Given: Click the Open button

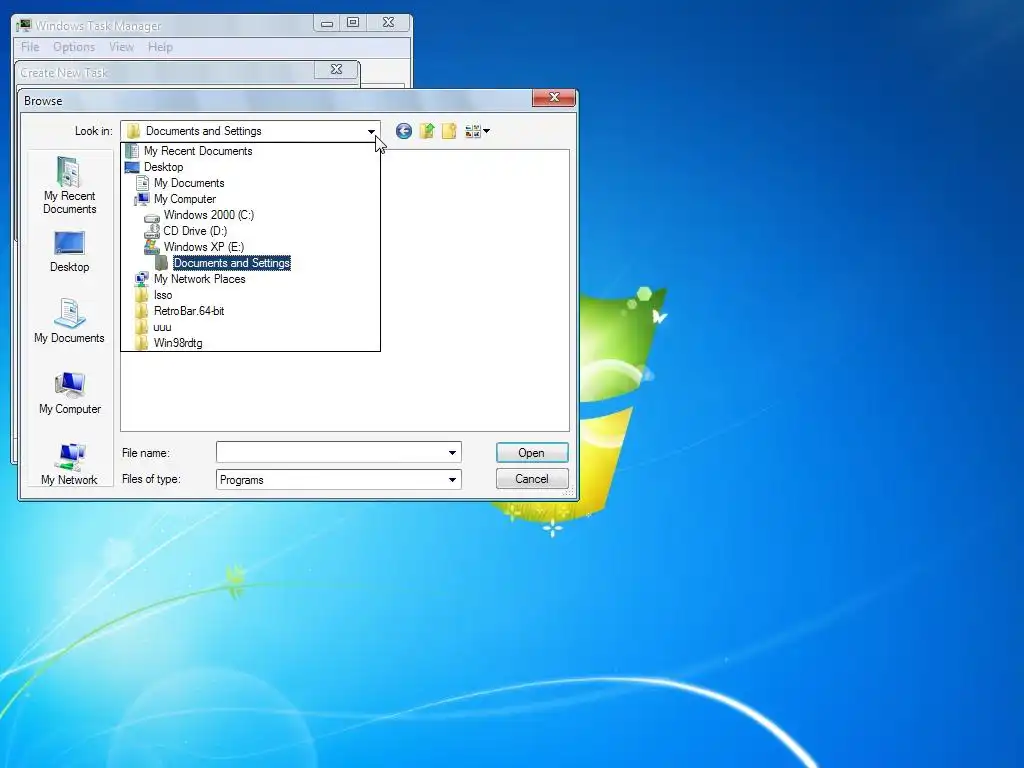Looking at the screenshot, I should pos(532,453).
